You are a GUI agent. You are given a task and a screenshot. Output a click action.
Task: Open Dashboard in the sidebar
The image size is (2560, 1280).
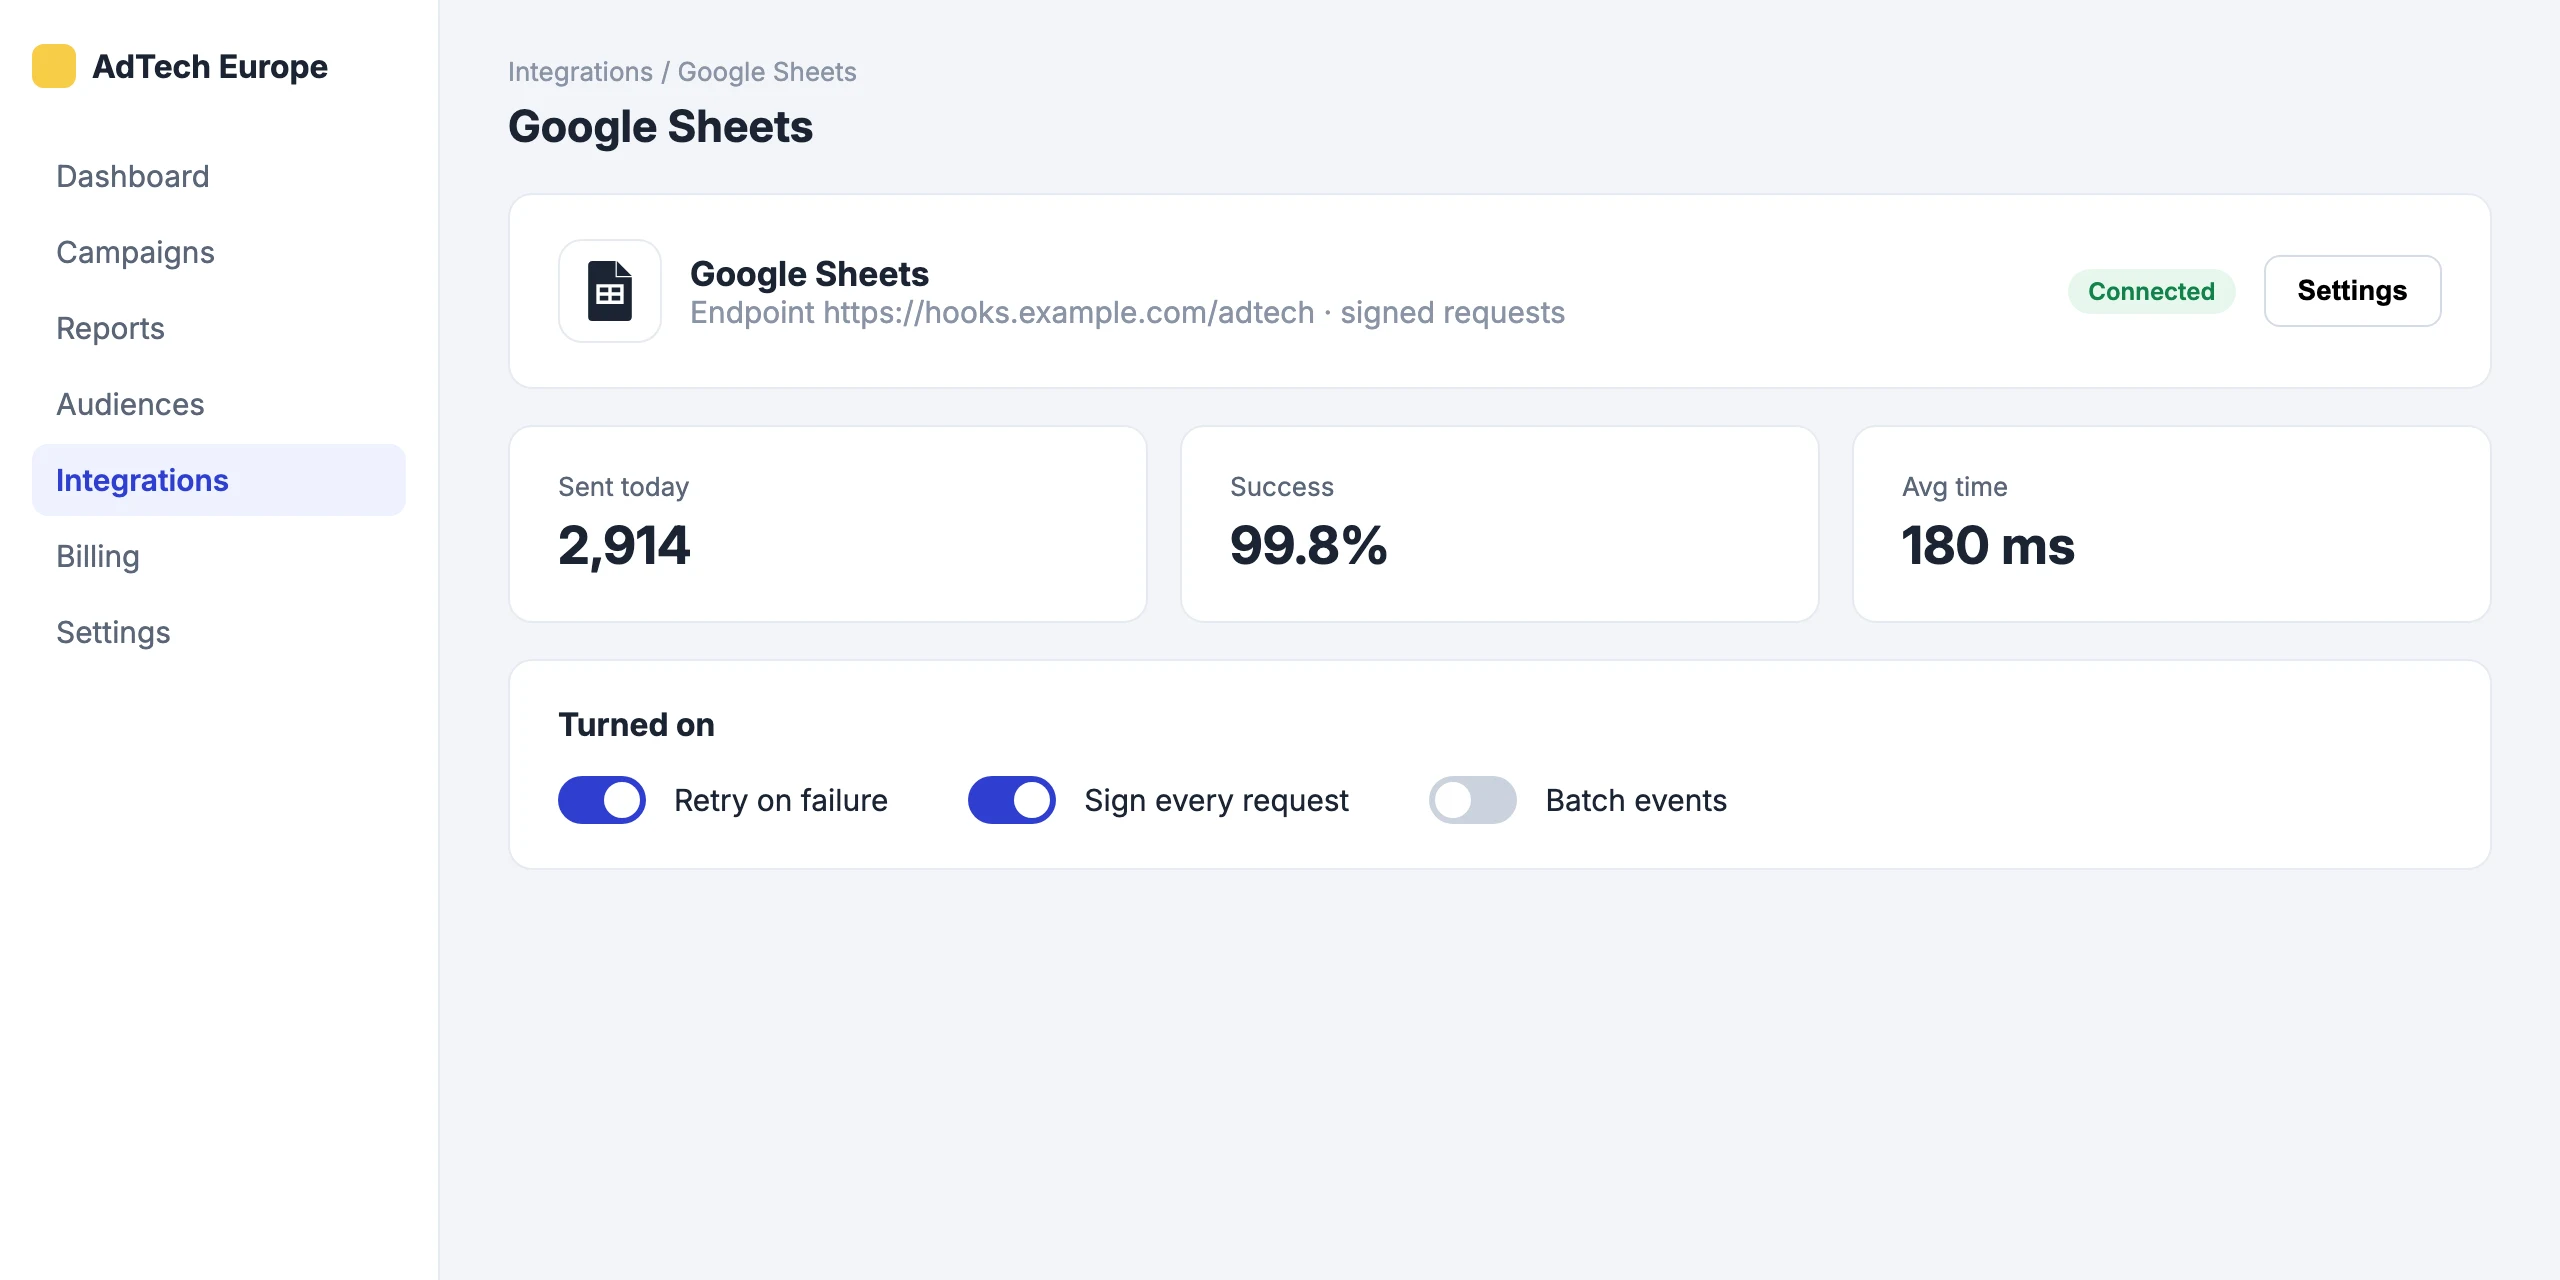[x=219, y=176]
